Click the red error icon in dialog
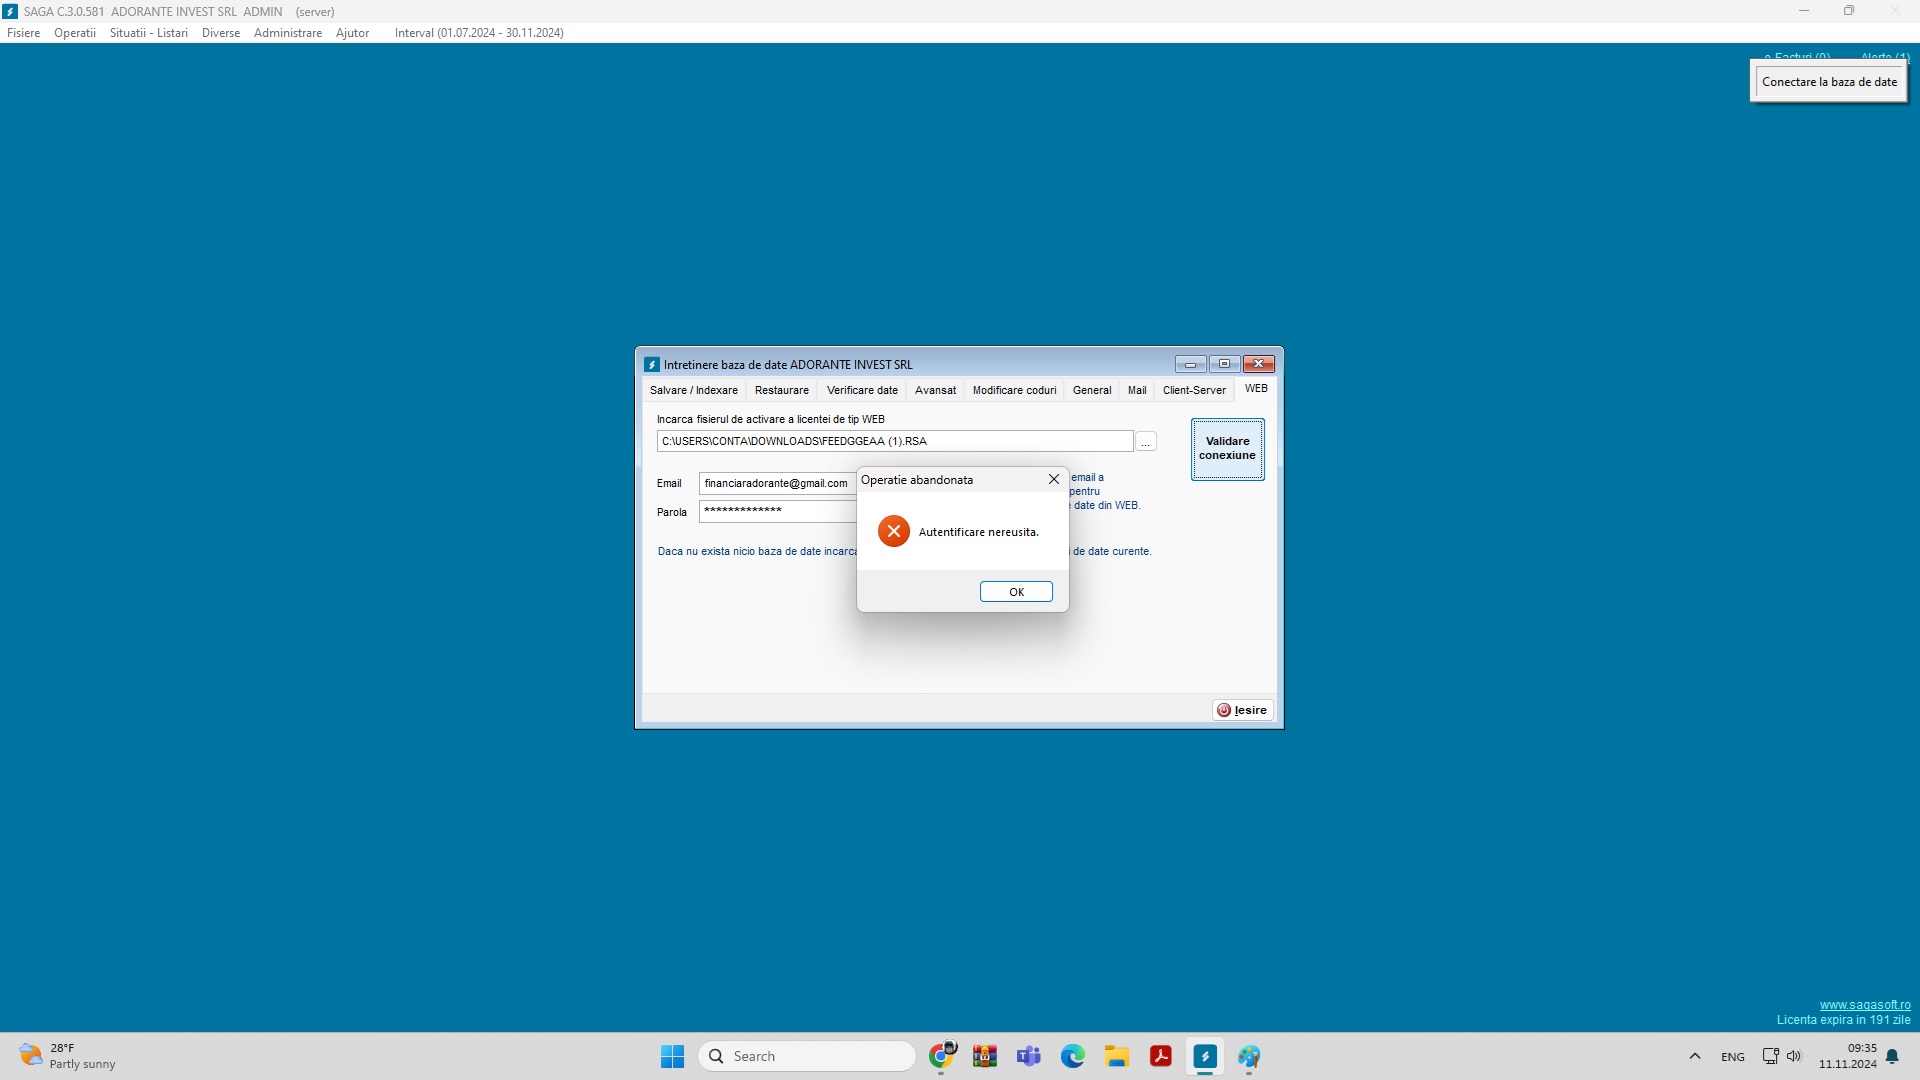 (894, 531)
